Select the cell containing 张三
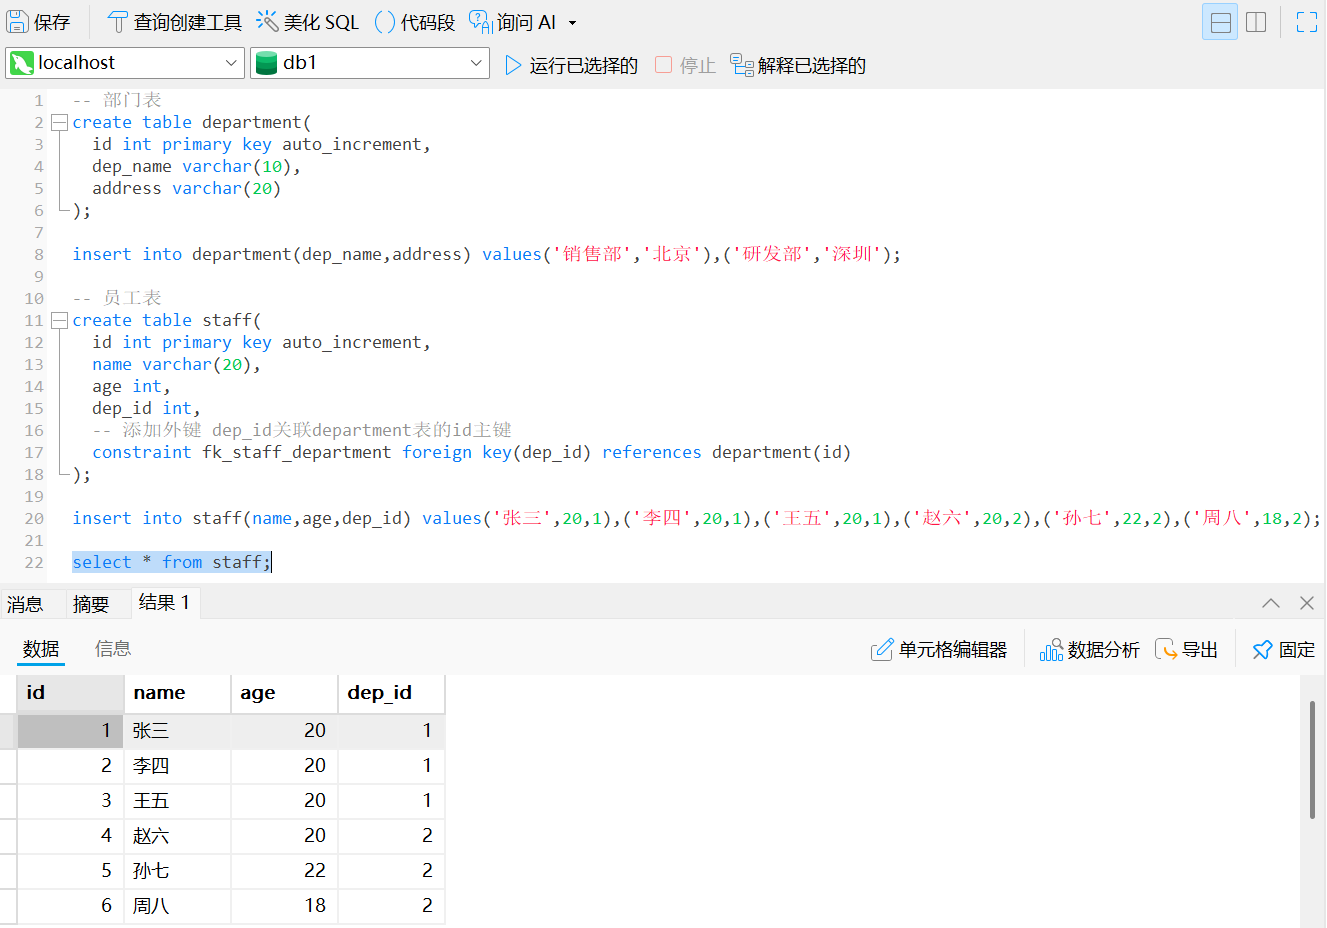Screen dimensions: 1327x928 (x=177, y=731)
